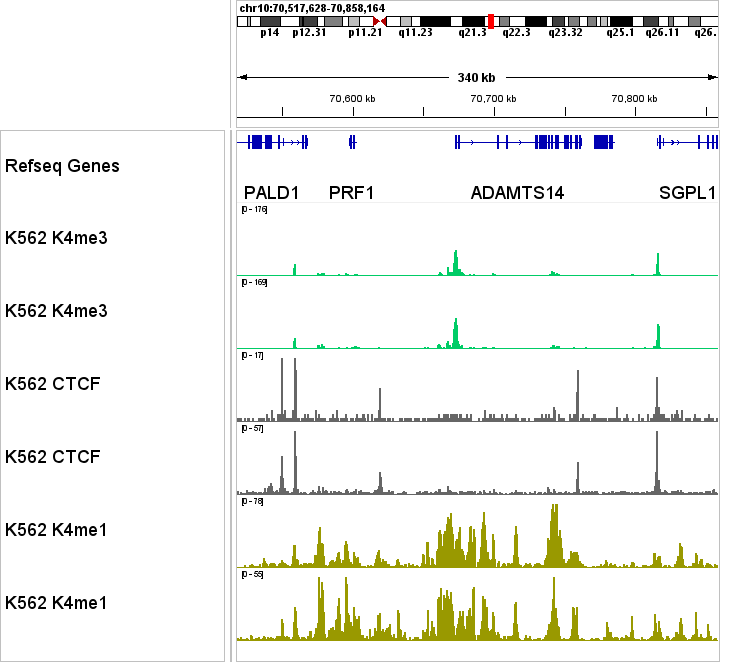Viewport: 738px width, 662px height.
Task: Click the 70,700 kb ruler label
Action: [493, 98]
